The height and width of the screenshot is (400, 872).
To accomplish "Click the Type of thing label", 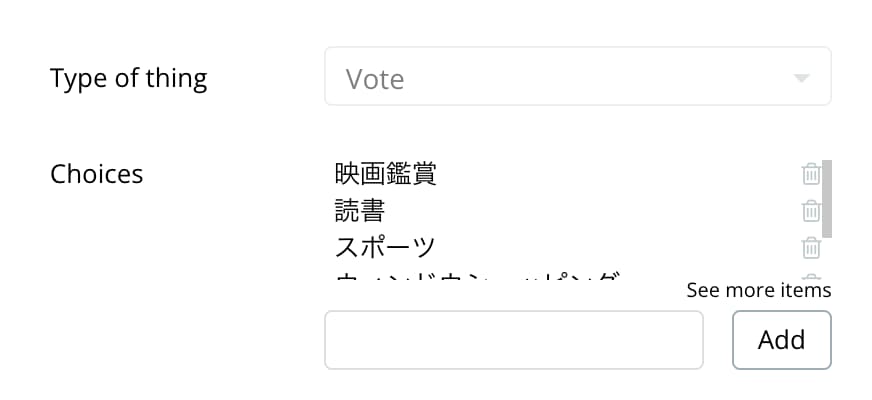I will [128, 78].
